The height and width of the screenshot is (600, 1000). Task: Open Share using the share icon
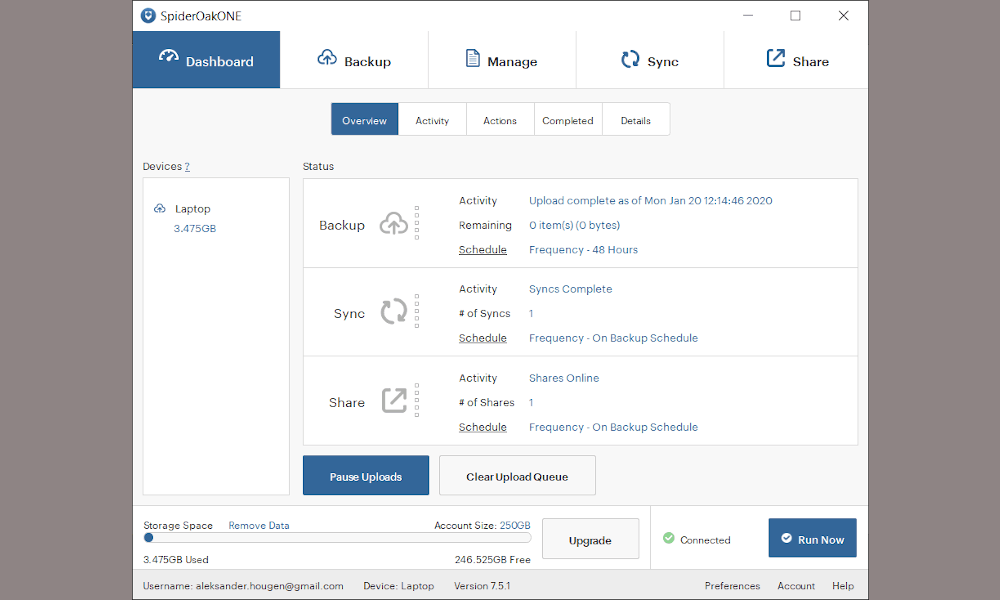[774, 59]
